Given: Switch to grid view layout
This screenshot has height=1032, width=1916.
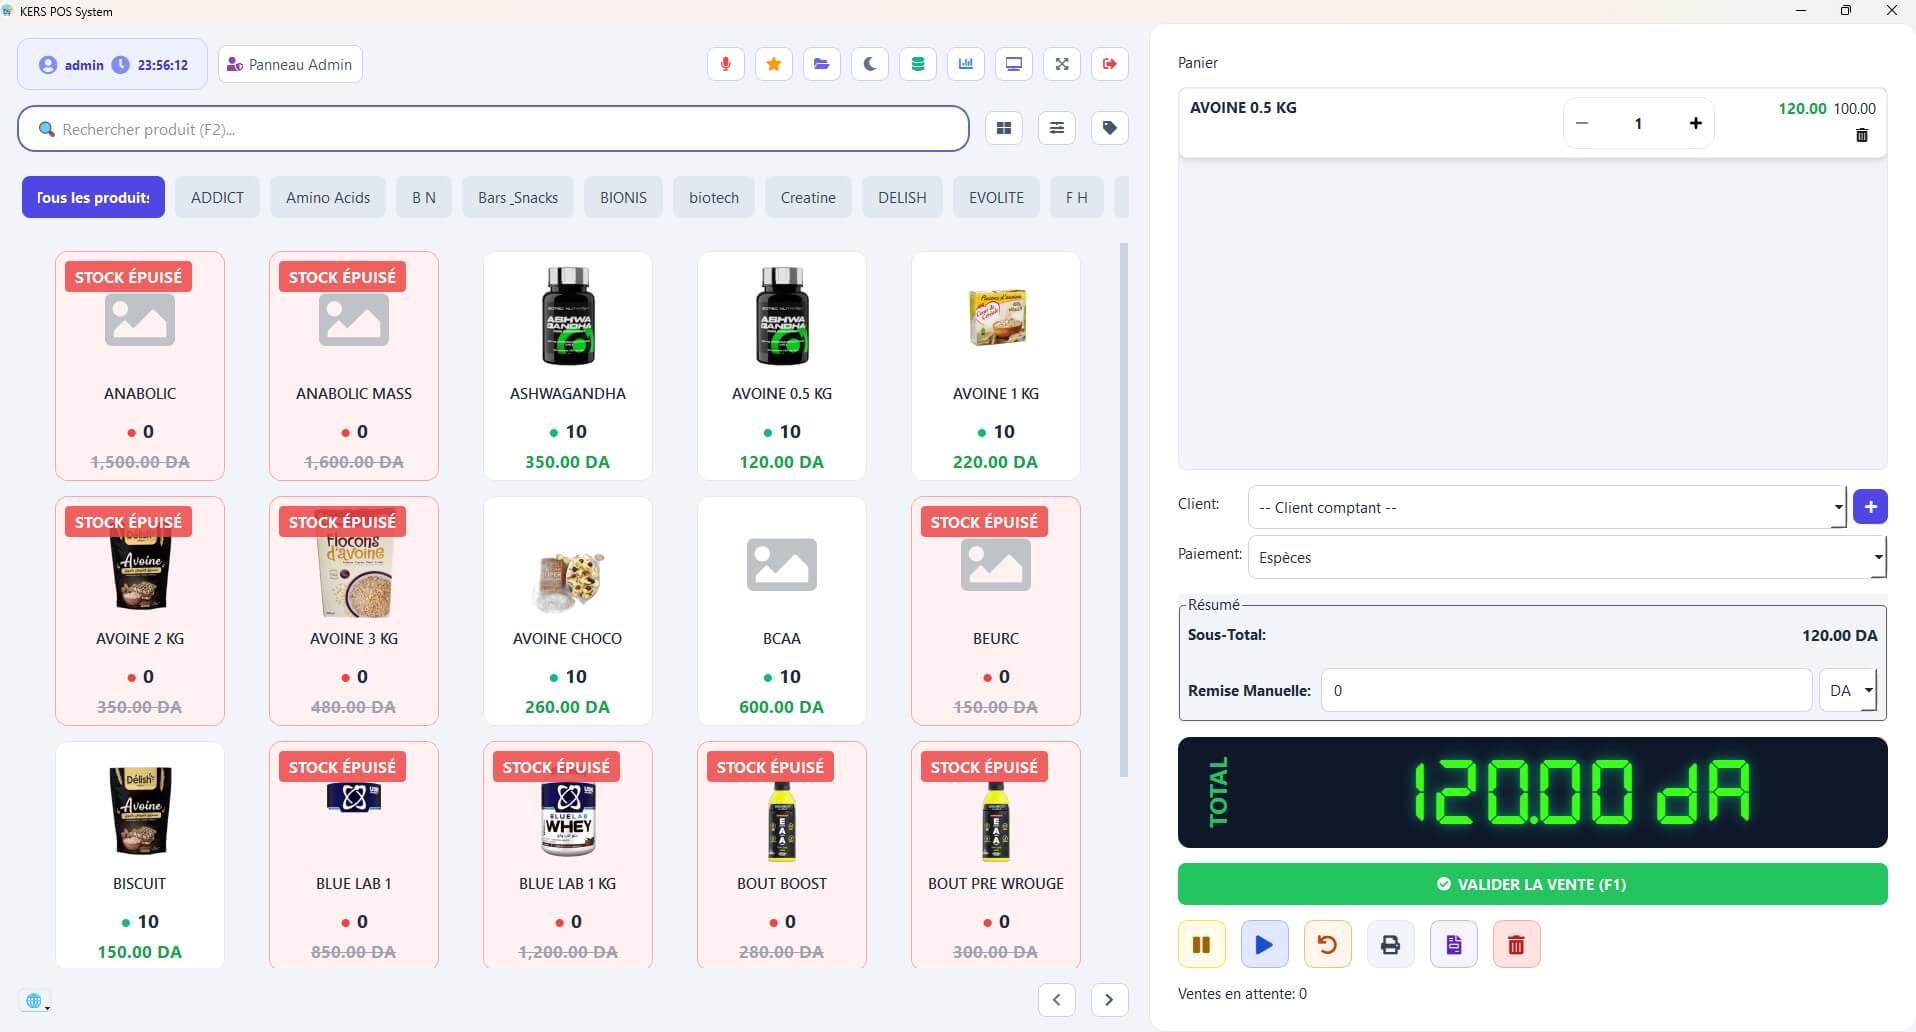Looking at the screenshot, I should (x=1004, y=128).
